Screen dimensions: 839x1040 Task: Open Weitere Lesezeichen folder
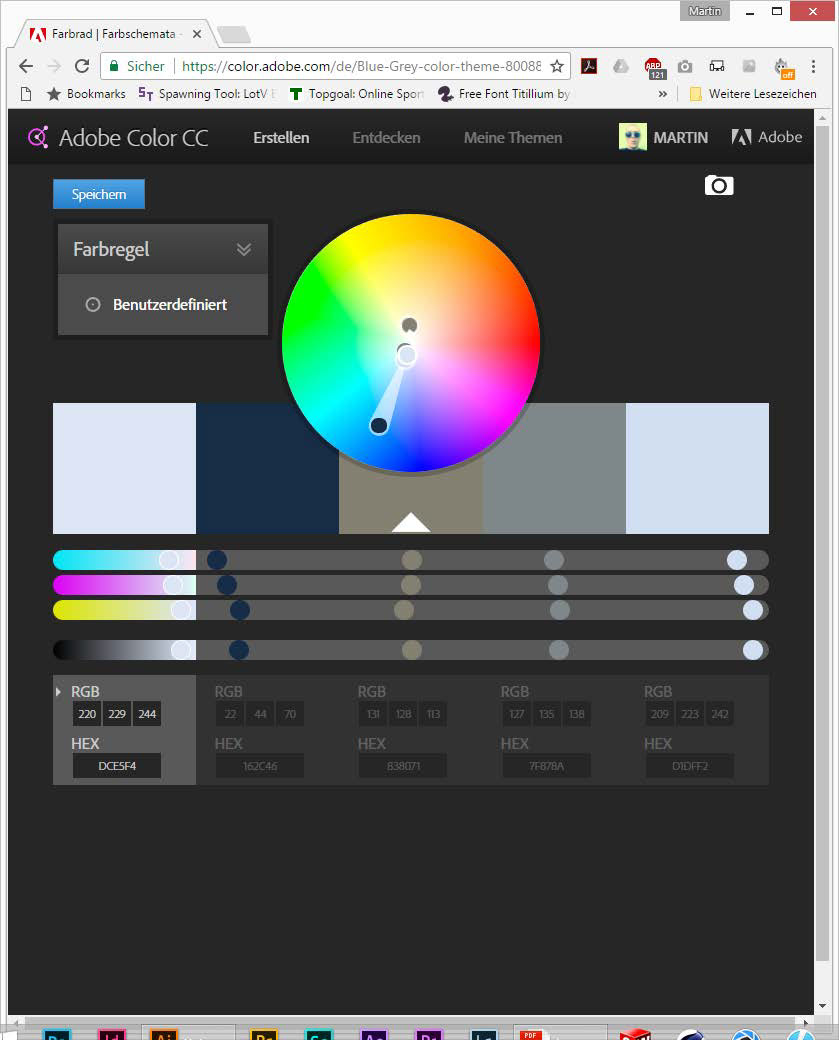point(753,94)
